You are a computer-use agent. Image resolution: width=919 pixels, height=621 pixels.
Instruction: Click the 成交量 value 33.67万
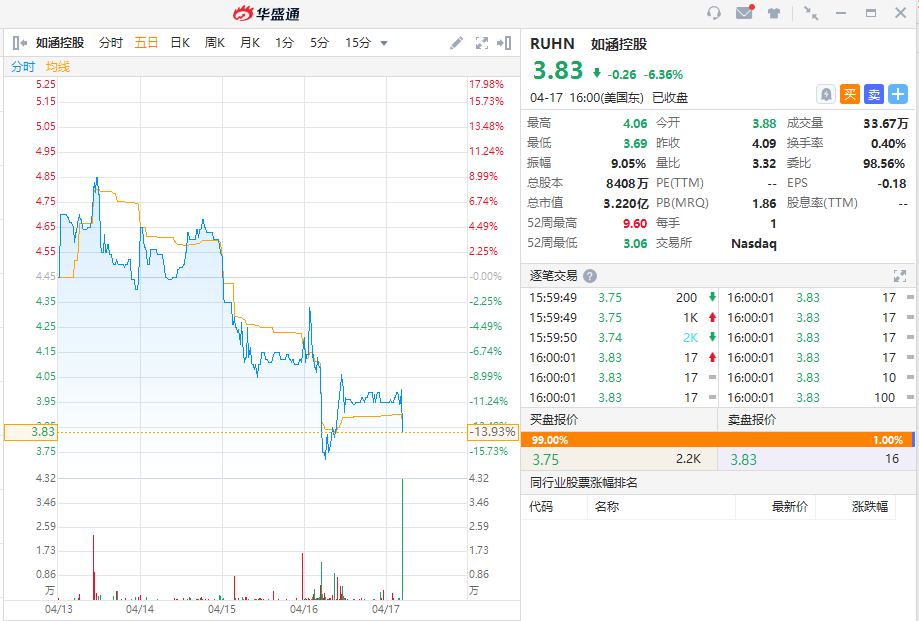click(886, 124)
